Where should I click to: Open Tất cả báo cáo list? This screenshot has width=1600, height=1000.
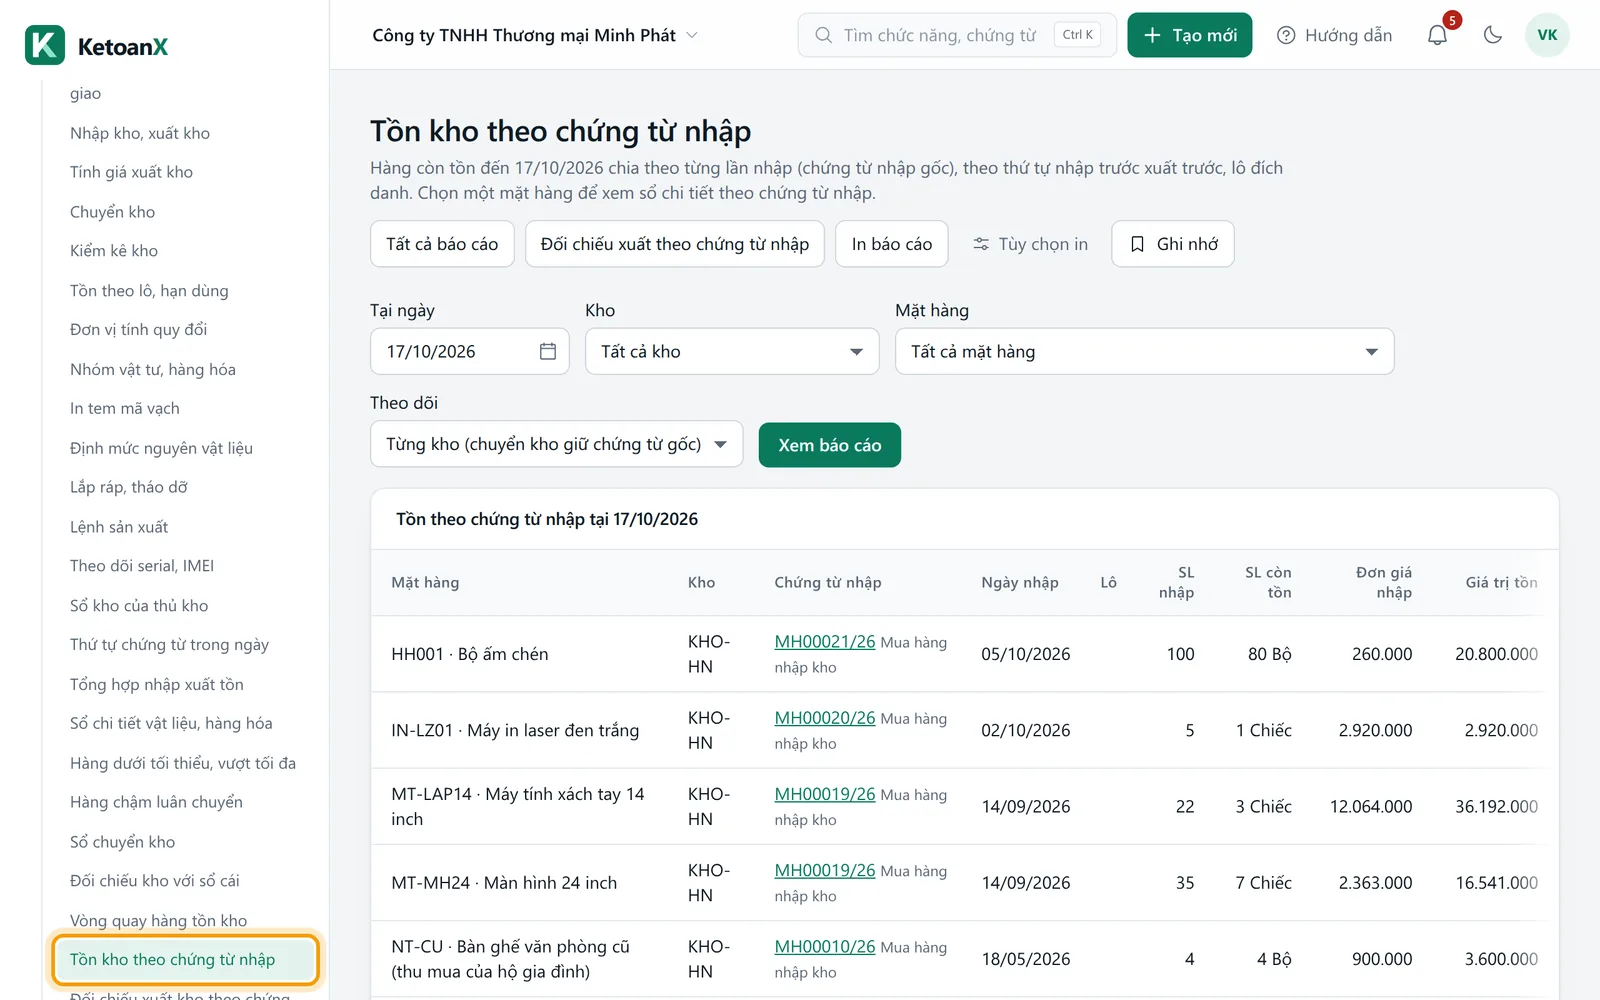click(x=442, y=244)
